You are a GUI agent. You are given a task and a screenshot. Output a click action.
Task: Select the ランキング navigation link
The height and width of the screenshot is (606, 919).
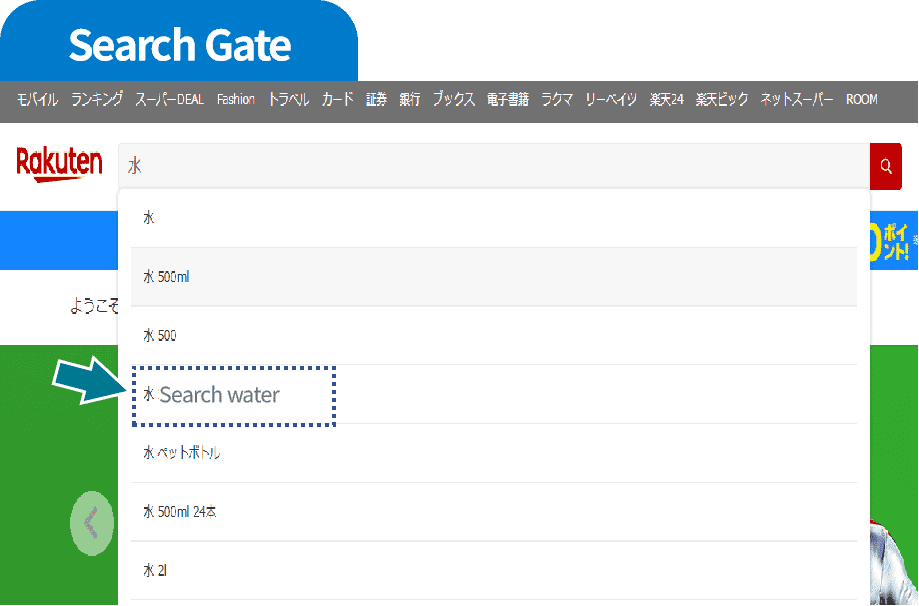tap(96, 100)
